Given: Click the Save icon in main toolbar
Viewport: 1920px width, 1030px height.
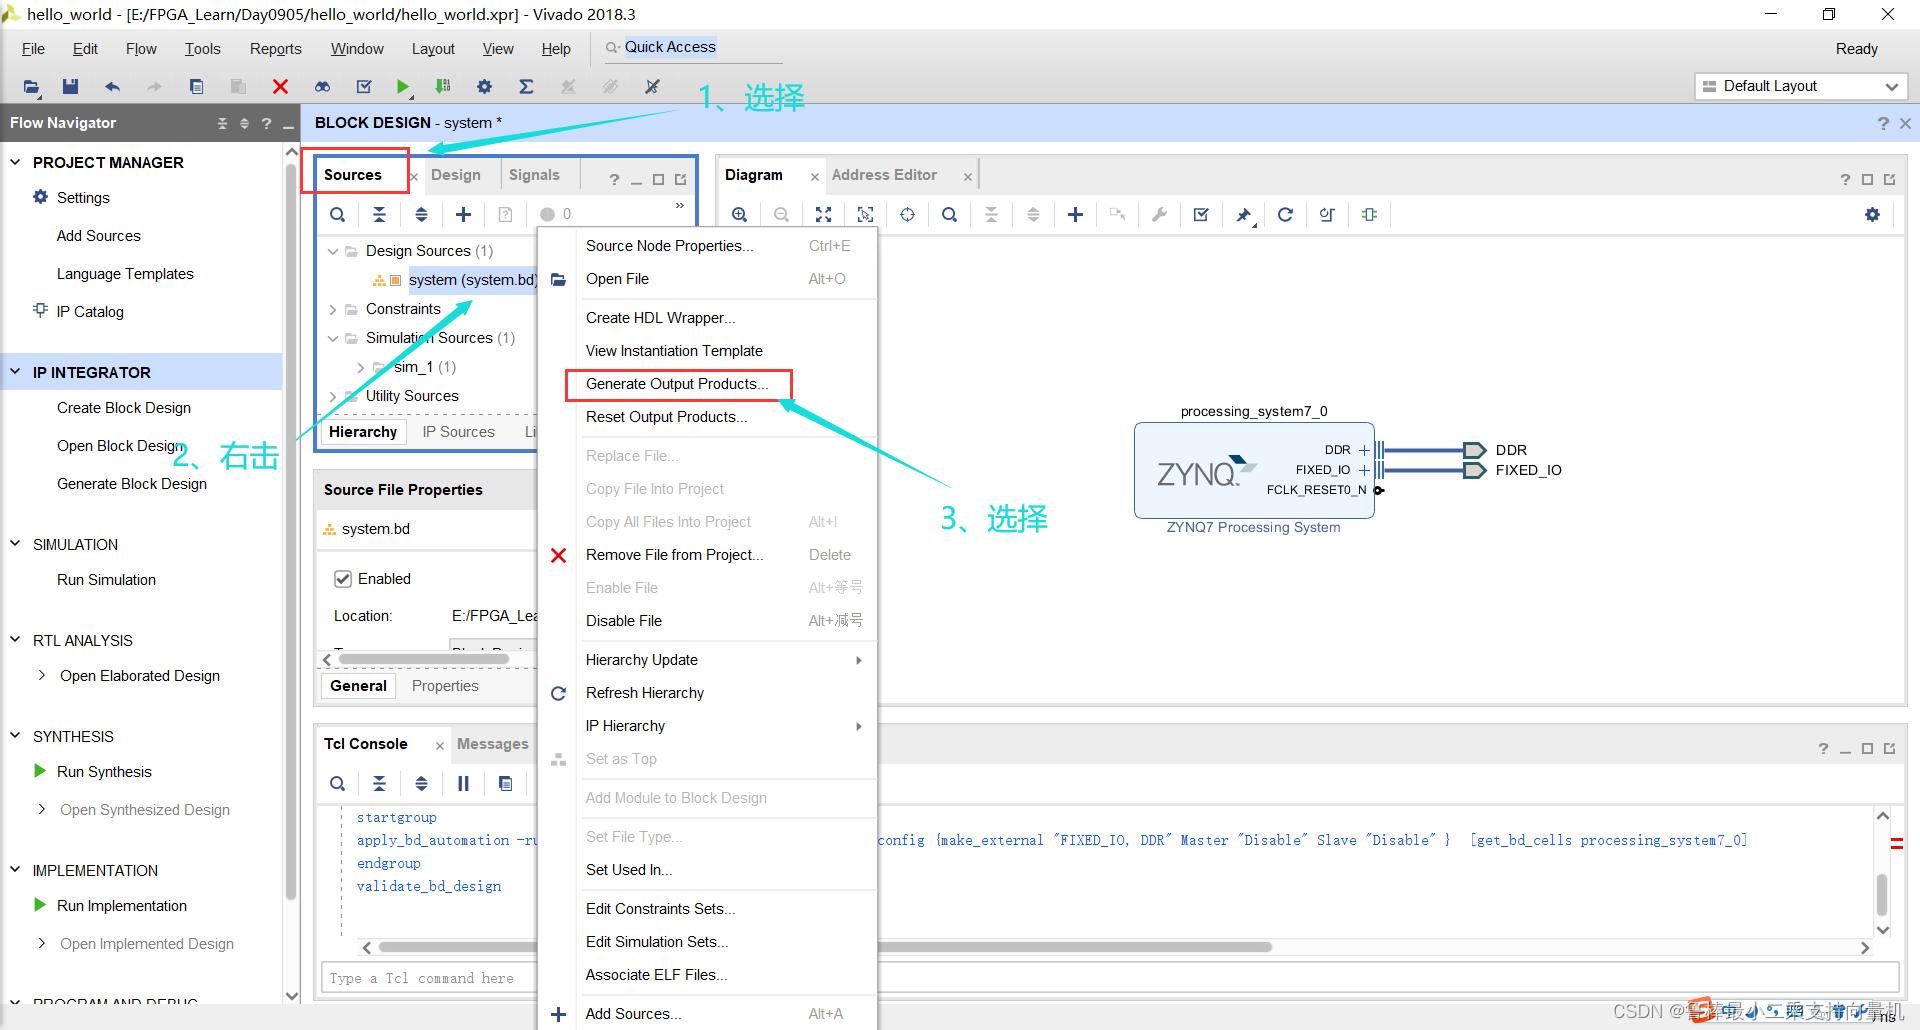Looking at the screenshot, I should [70, 87].
